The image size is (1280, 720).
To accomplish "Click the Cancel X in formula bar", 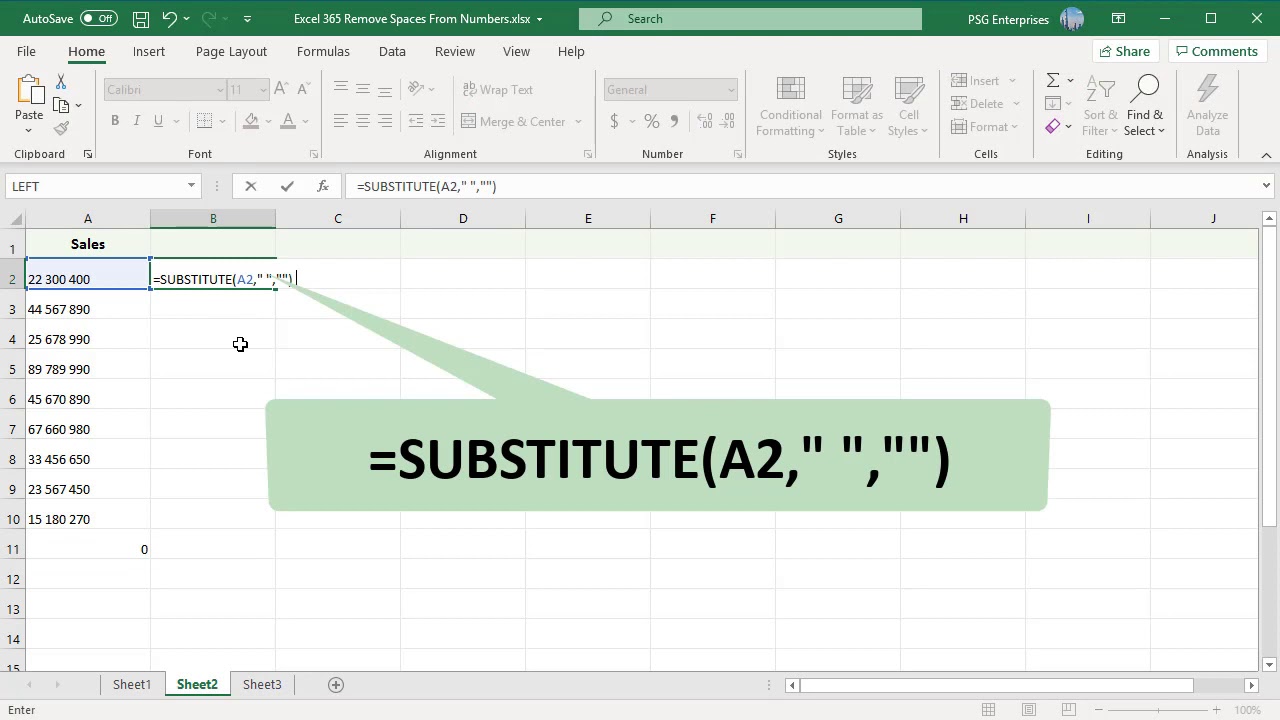I will (251, 186).
